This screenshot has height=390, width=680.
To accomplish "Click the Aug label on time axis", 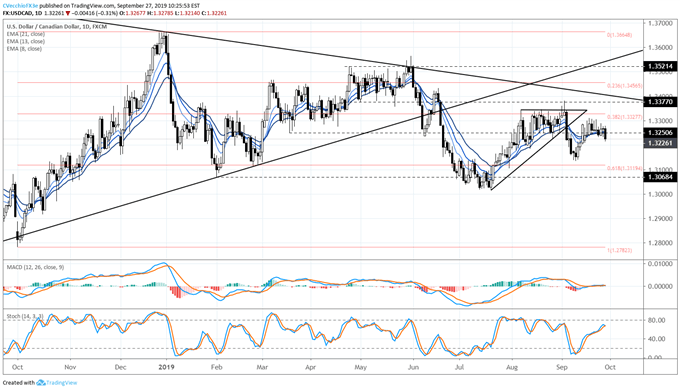I will coord(512,367).
